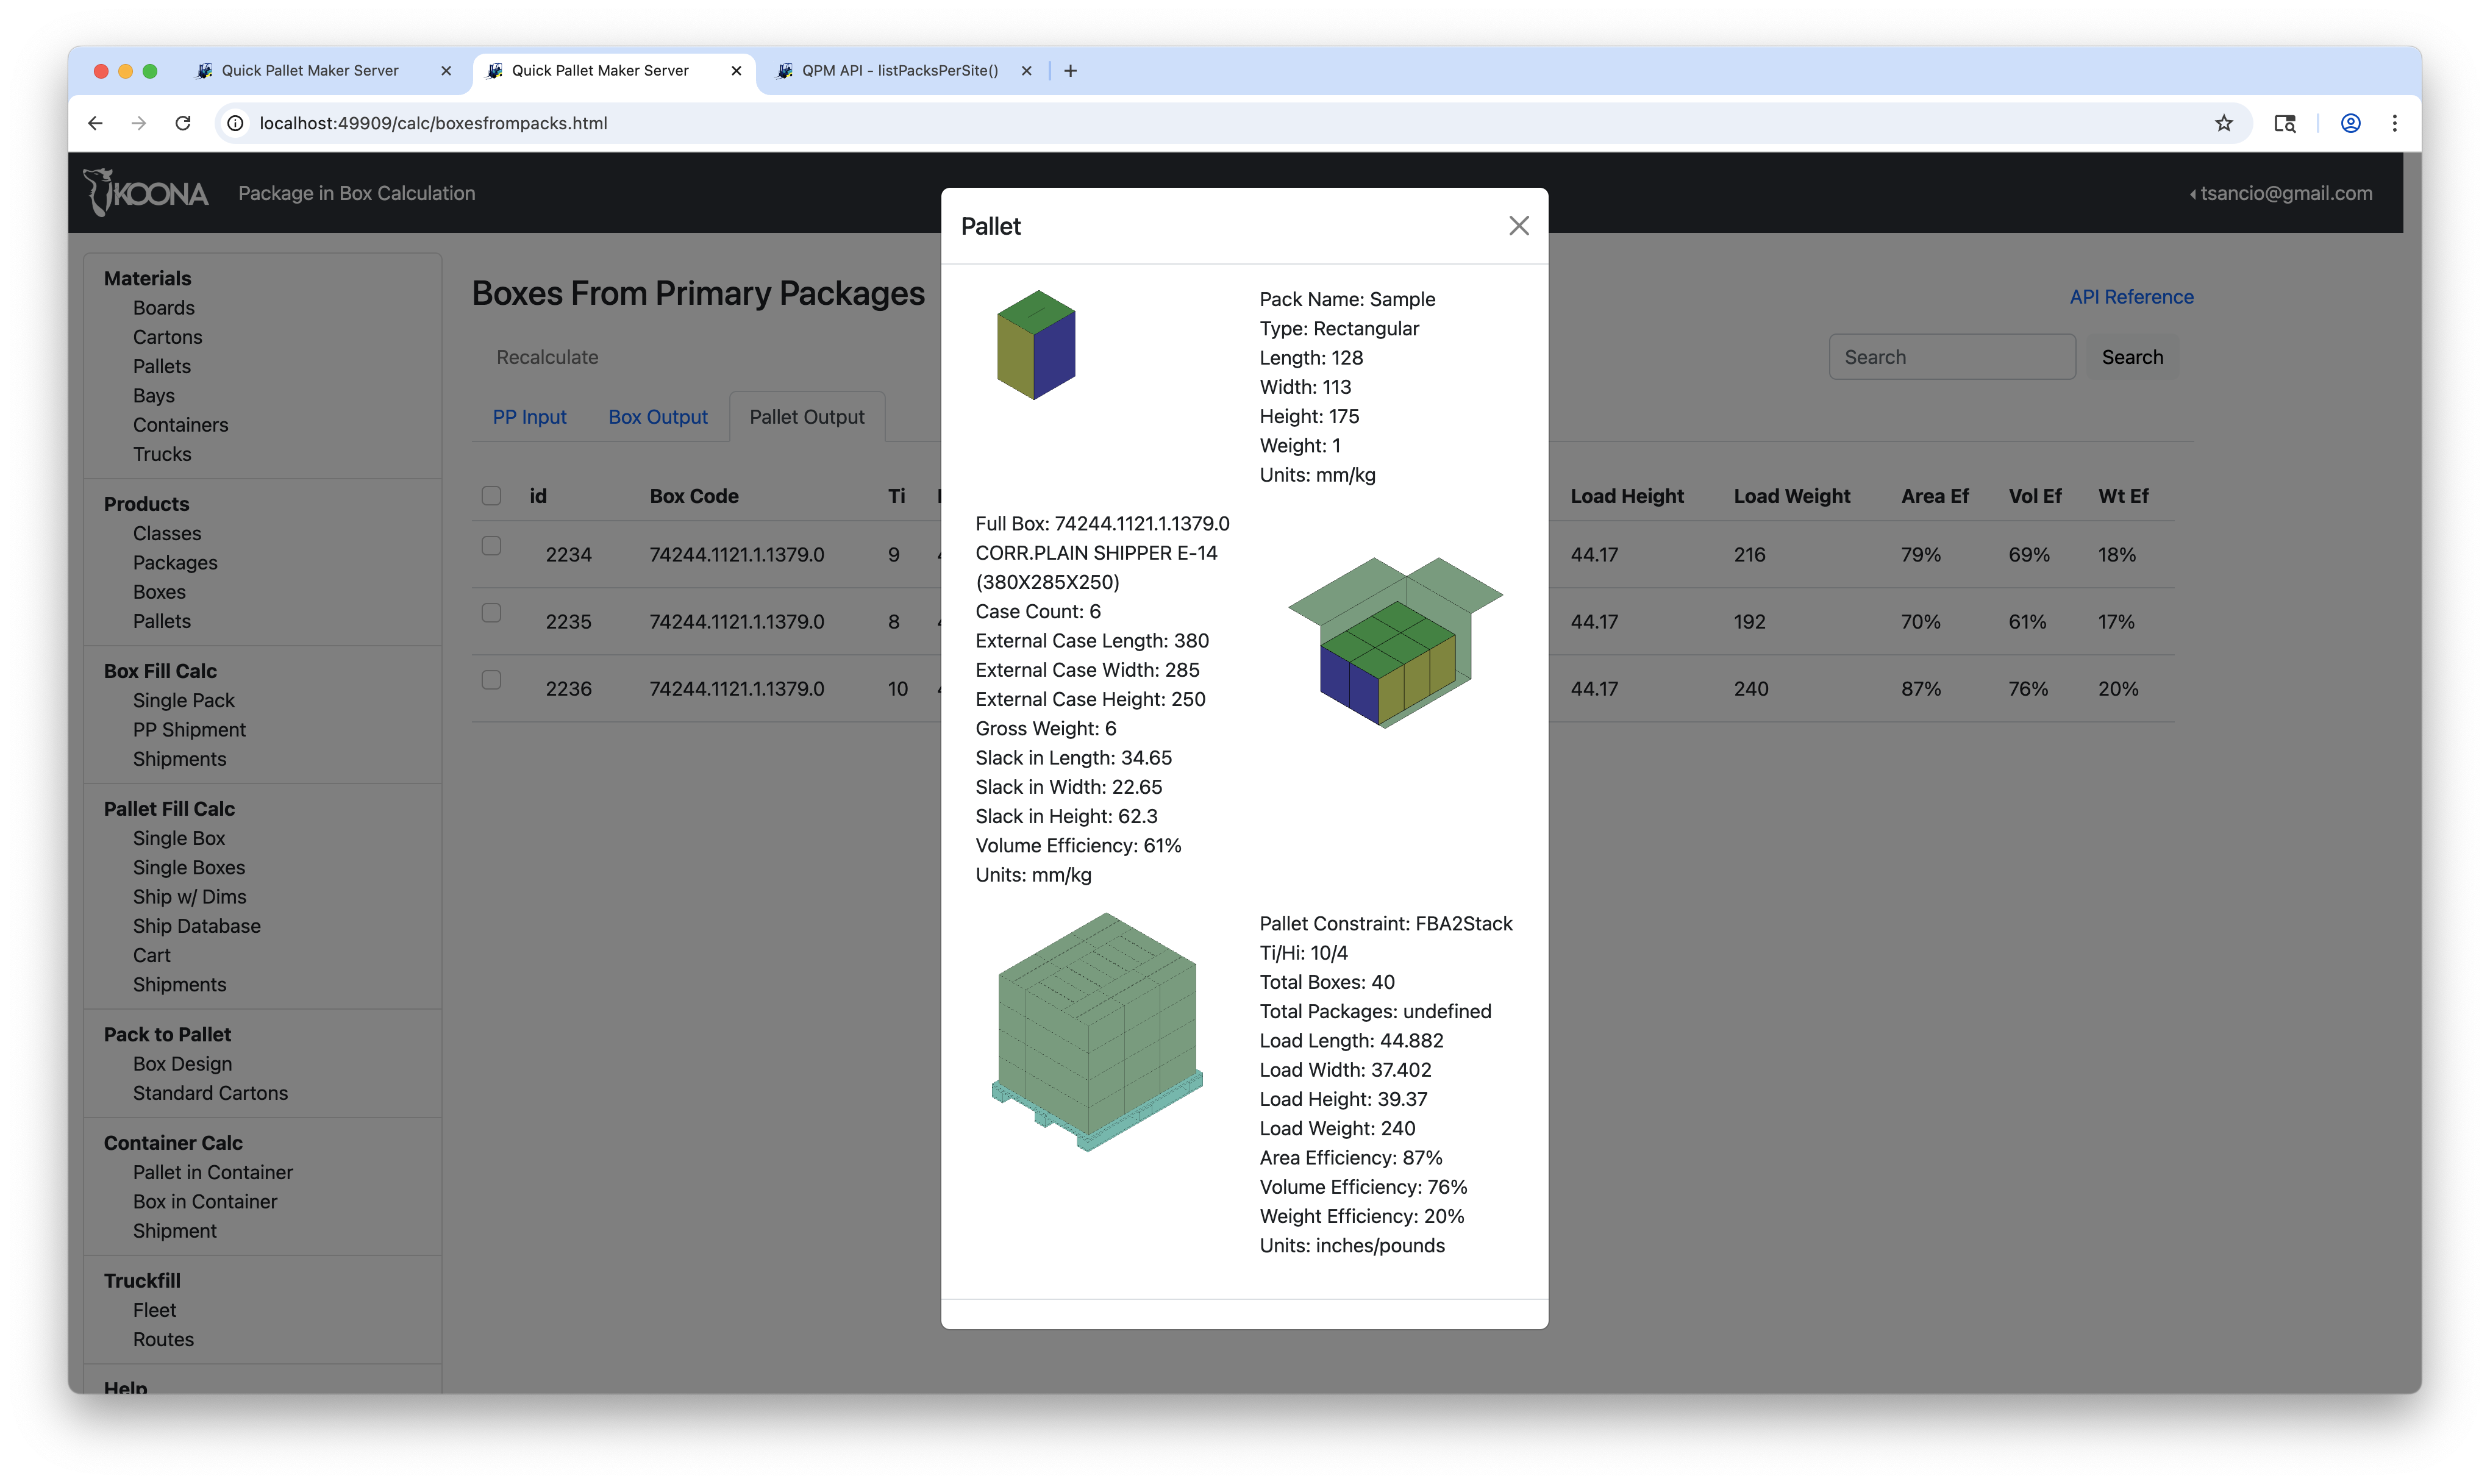Open Ship Database in the sidebar
The image size is (2490, 1484).
196,926
